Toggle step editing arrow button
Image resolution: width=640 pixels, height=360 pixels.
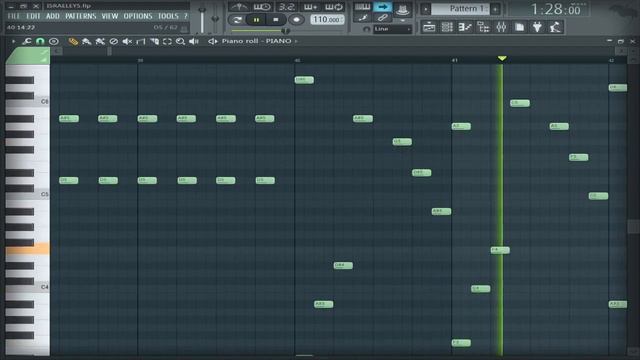pos(383,7)
